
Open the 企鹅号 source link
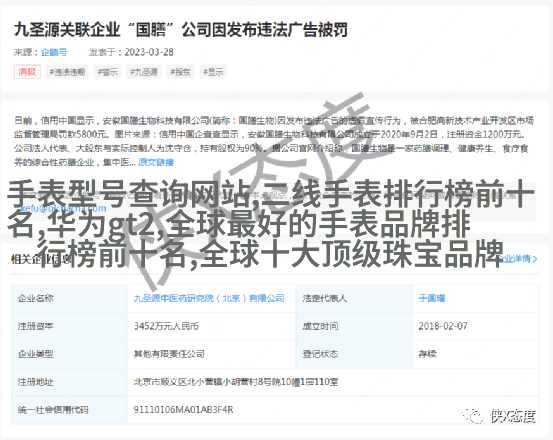[x=54, y=52]
